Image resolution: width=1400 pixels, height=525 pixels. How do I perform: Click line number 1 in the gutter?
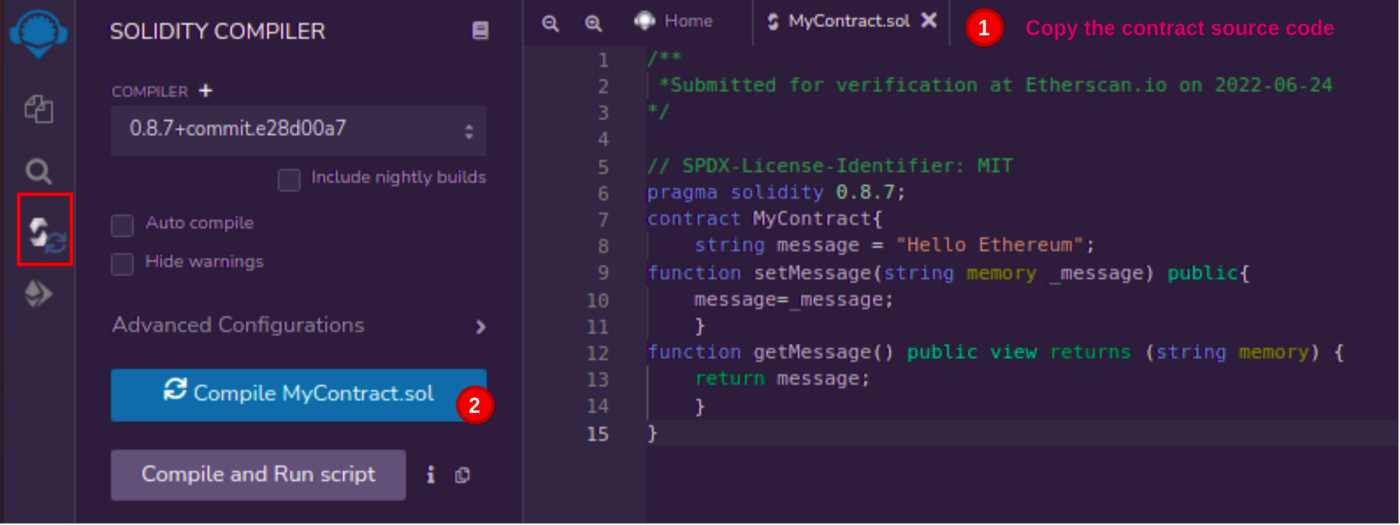tap(603, 59)
